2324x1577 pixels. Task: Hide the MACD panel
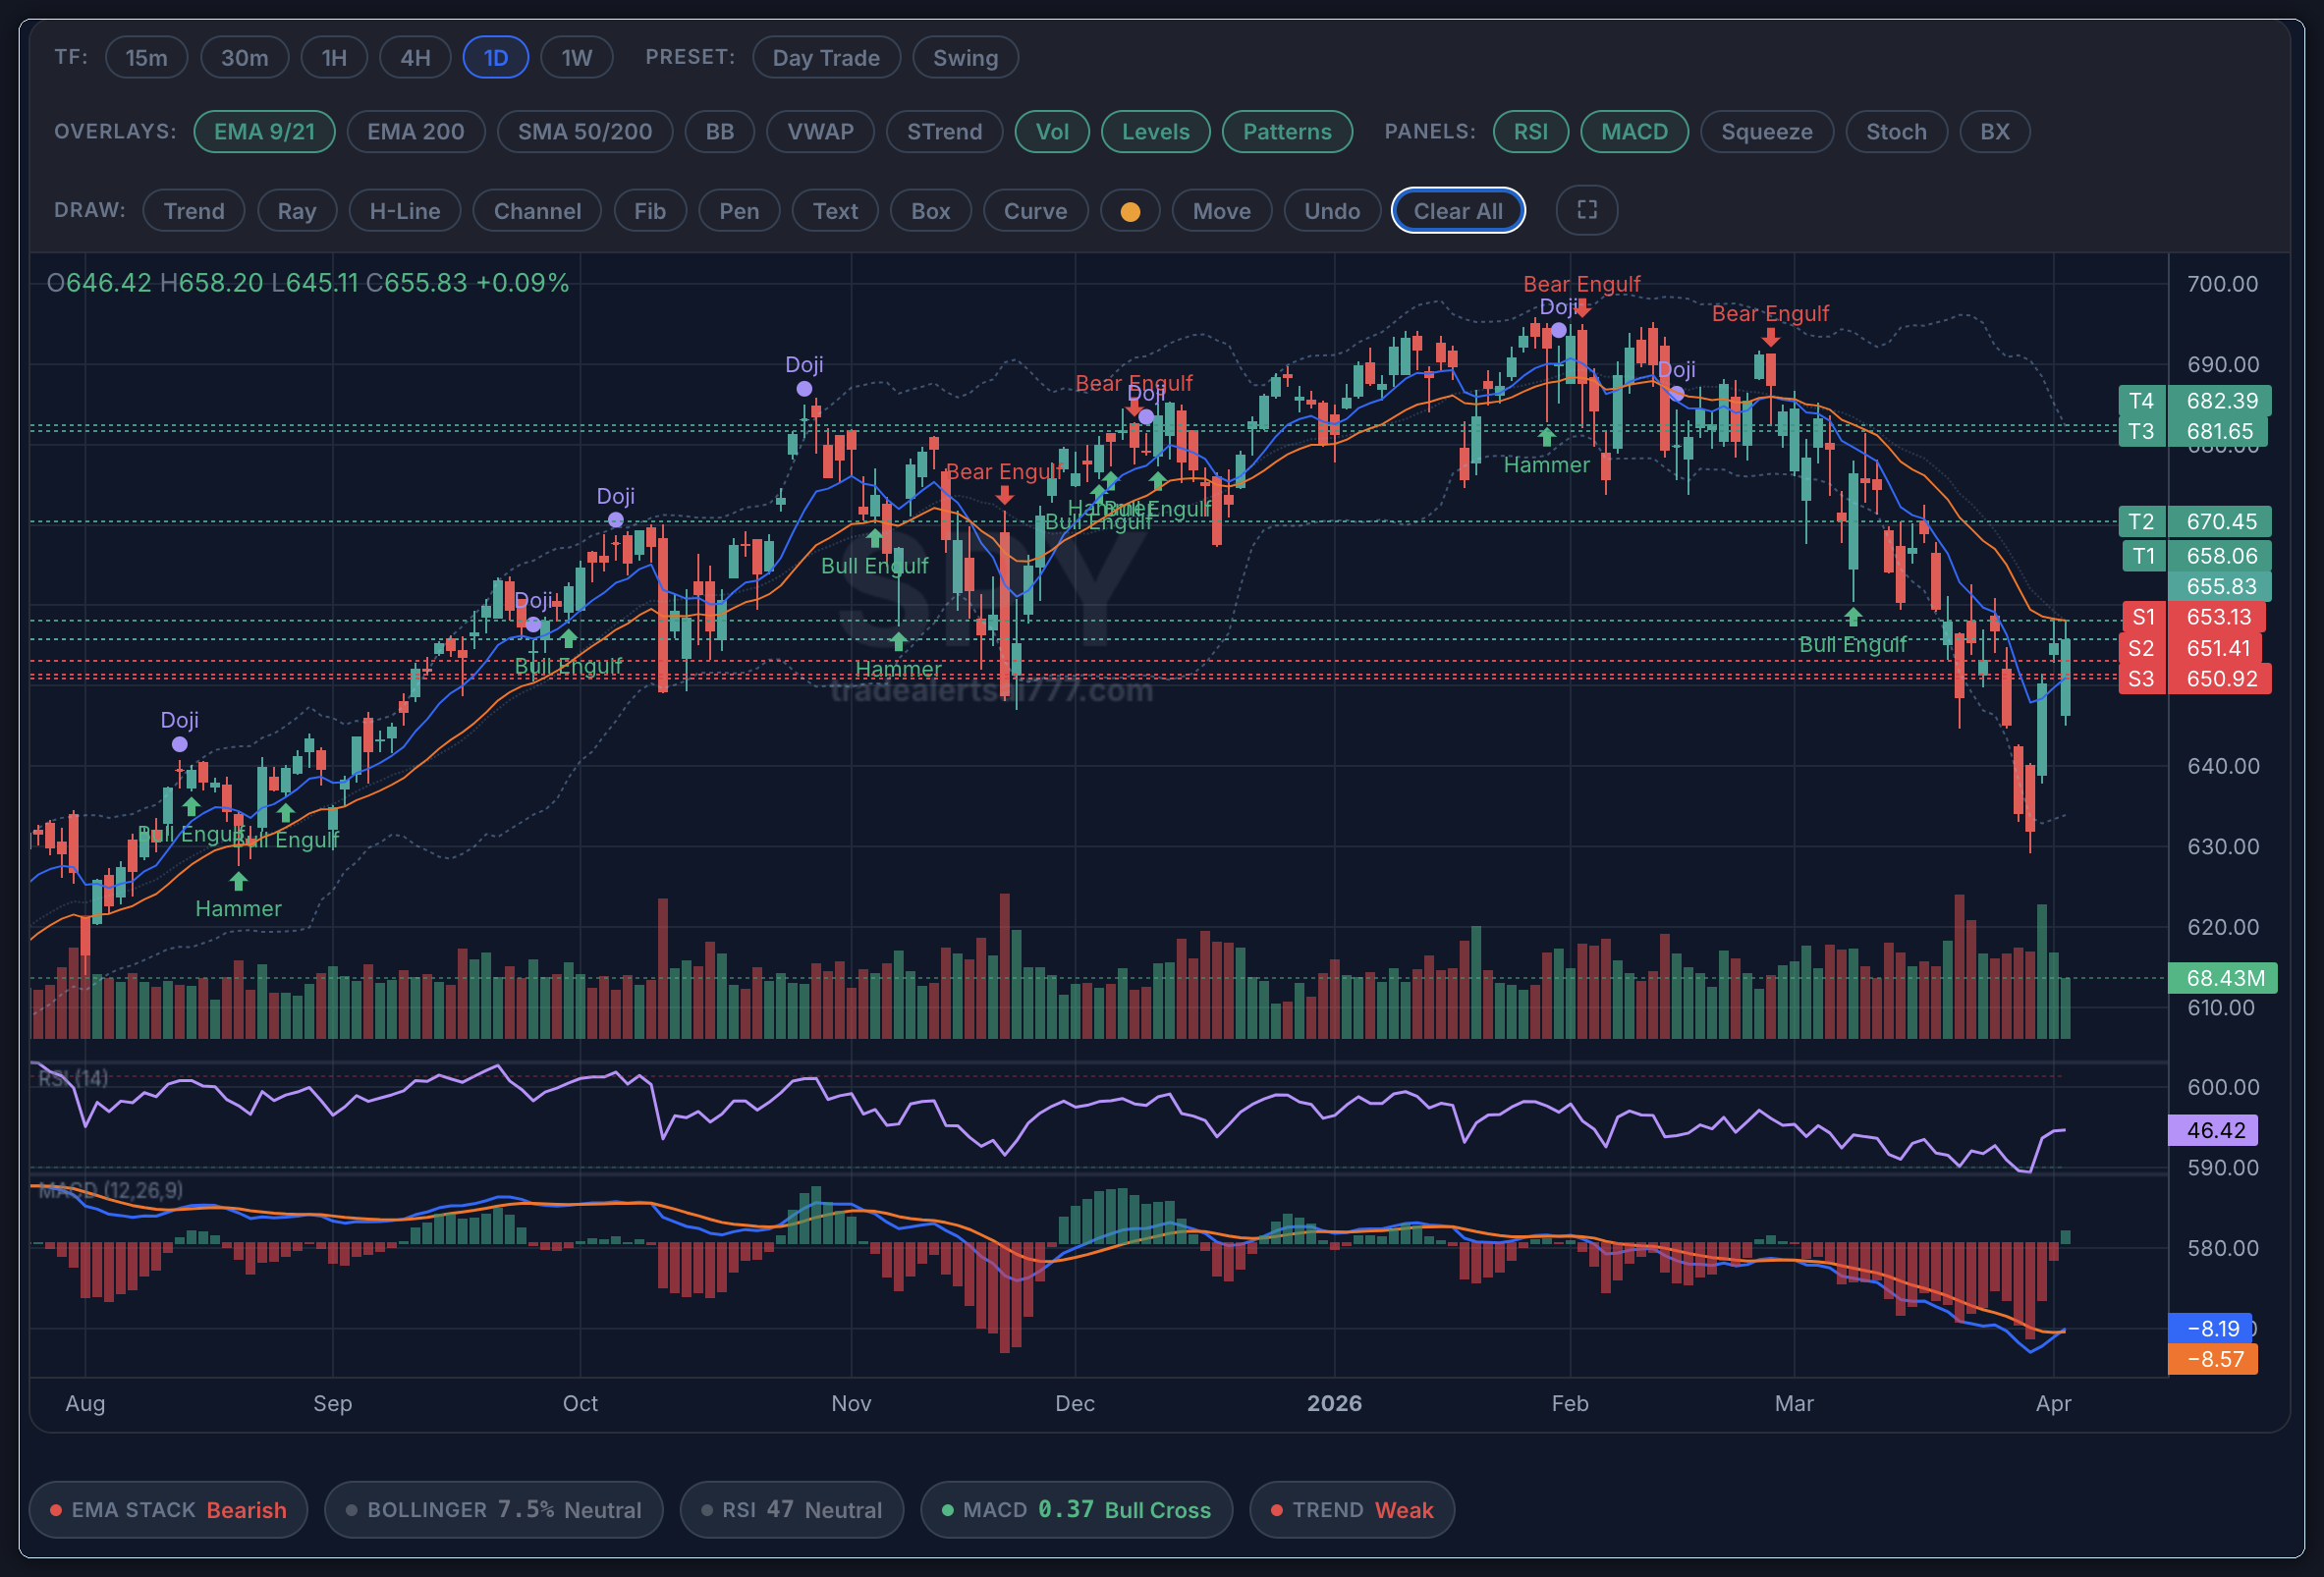[x=1635, y=131]
